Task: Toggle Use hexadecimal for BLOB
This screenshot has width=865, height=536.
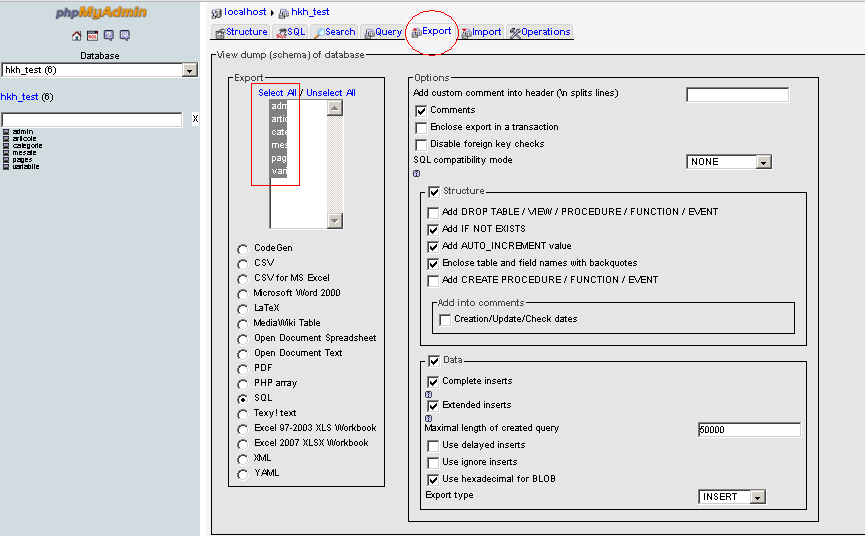Action: tap(433, 480)
